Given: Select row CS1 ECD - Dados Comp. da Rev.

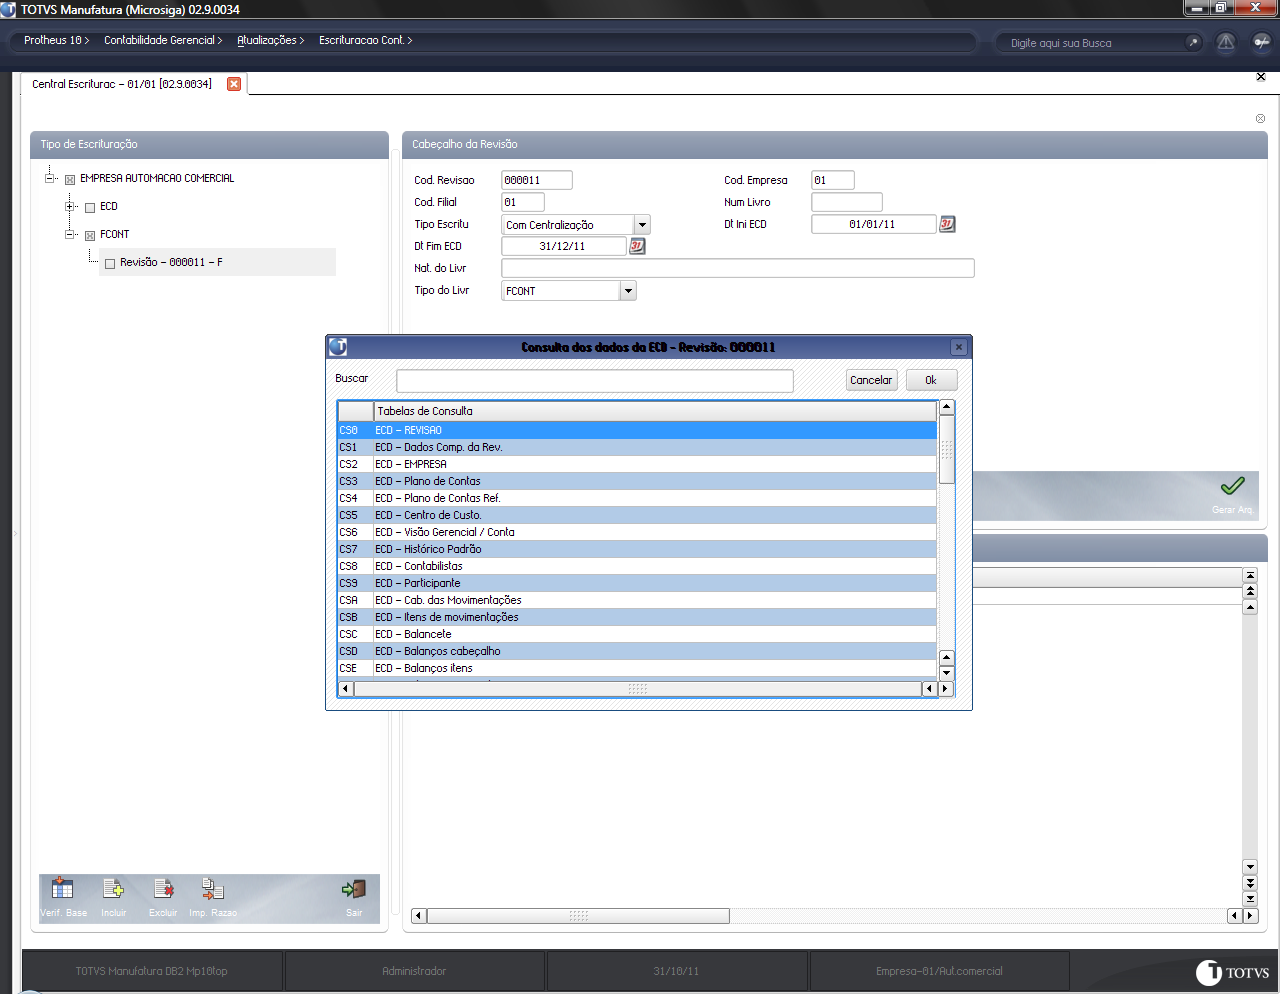Looking at the screenshot, I should click(x=637, y=447).
